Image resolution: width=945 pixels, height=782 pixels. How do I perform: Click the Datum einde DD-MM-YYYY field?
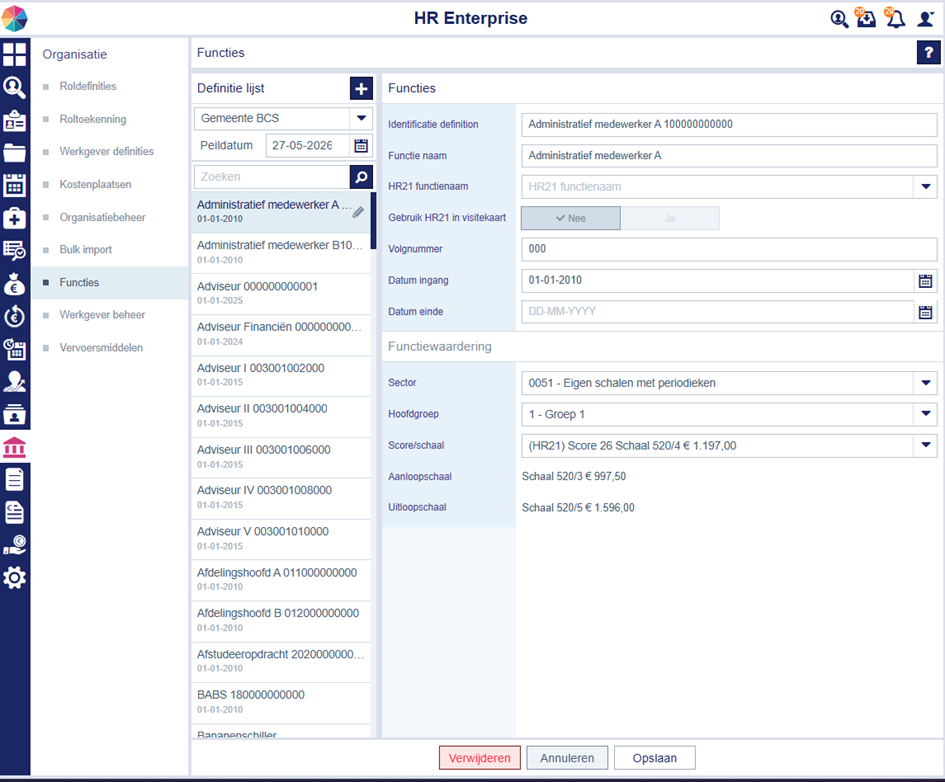(718, 311)
